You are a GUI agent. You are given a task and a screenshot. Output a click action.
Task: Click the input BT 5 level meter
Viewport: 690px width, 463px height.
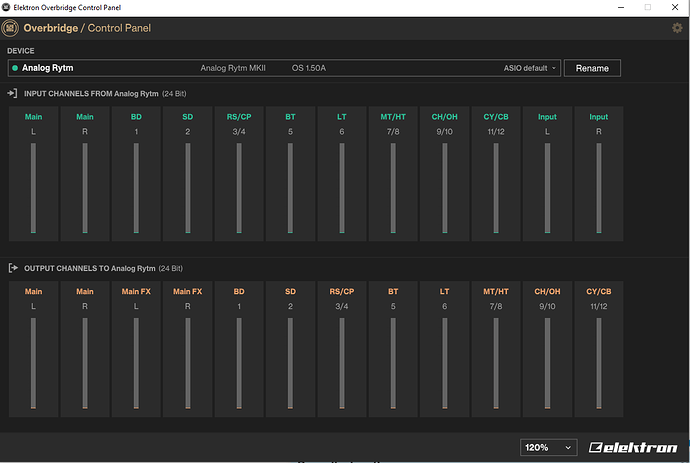pos(290,188)
